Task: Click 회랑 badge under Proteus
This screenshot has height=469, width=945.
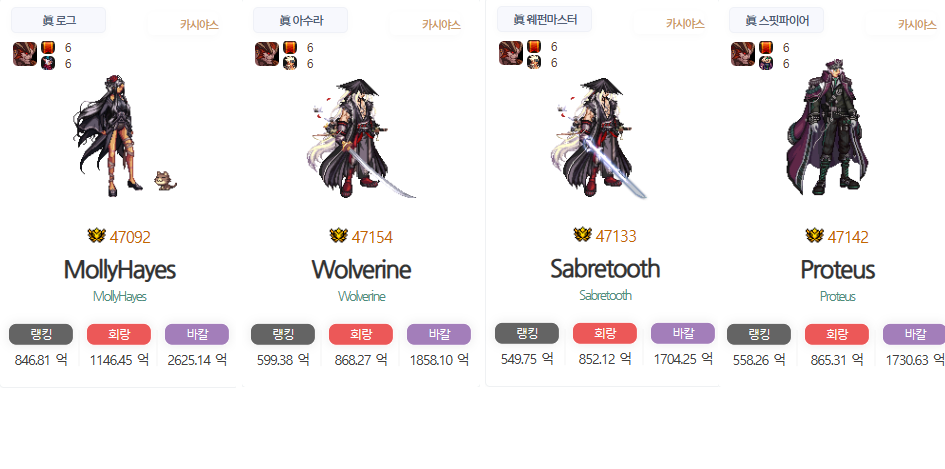Action: (837, 334)
